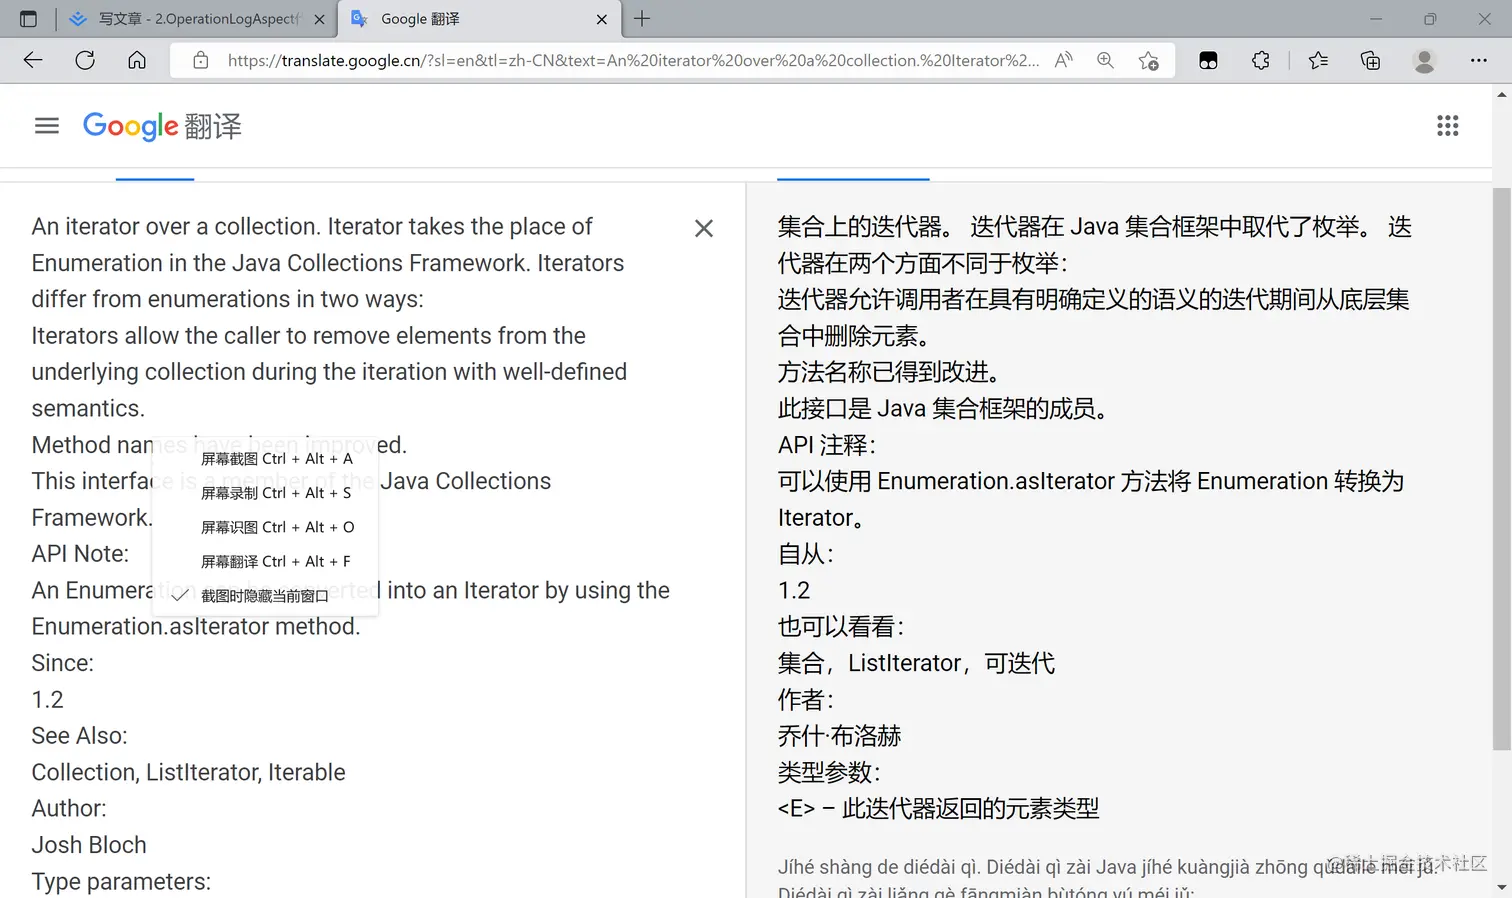
Task: Click translated line '此接口是 Java 集合框架的成员。'
Action: click(944, 409)
